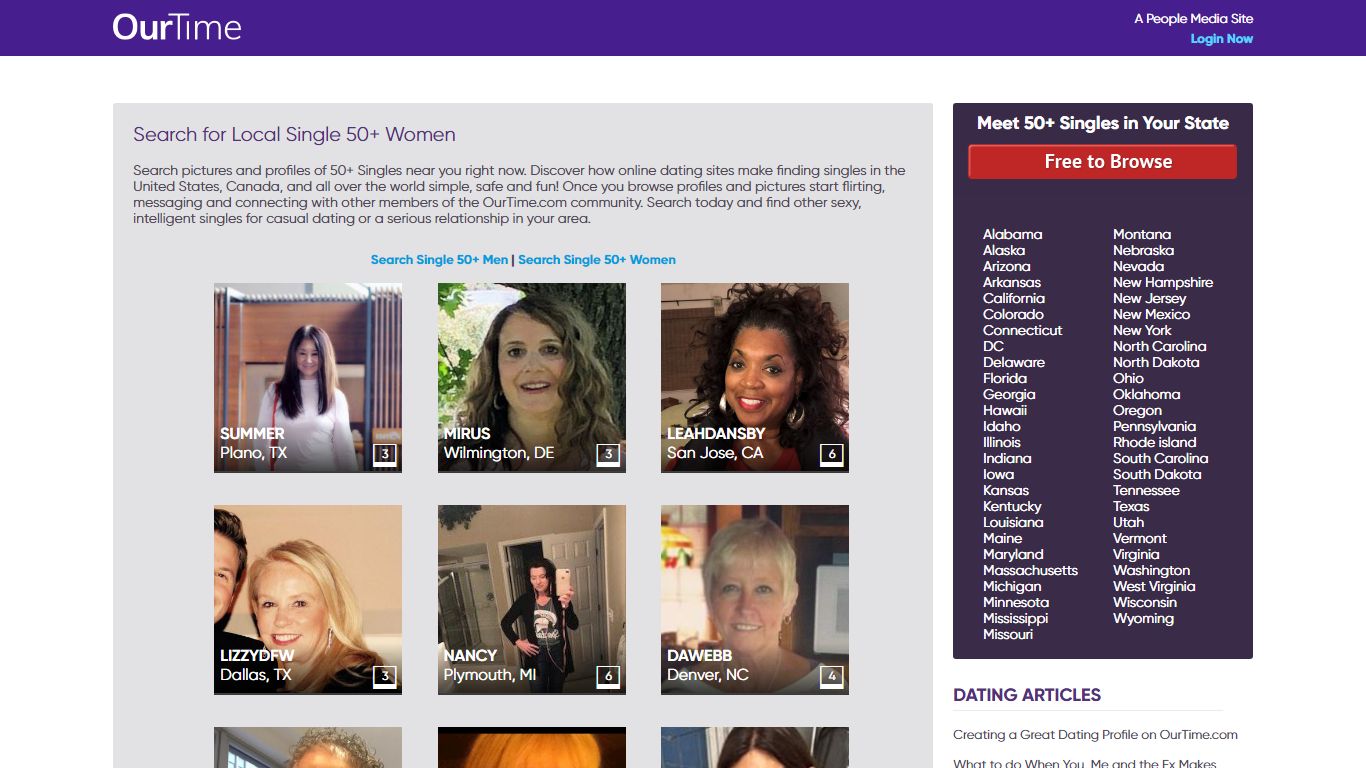Open MIRUS's photo count badge
The width and height of the screenshot is (1366, 768).
(x=608, y=455)
